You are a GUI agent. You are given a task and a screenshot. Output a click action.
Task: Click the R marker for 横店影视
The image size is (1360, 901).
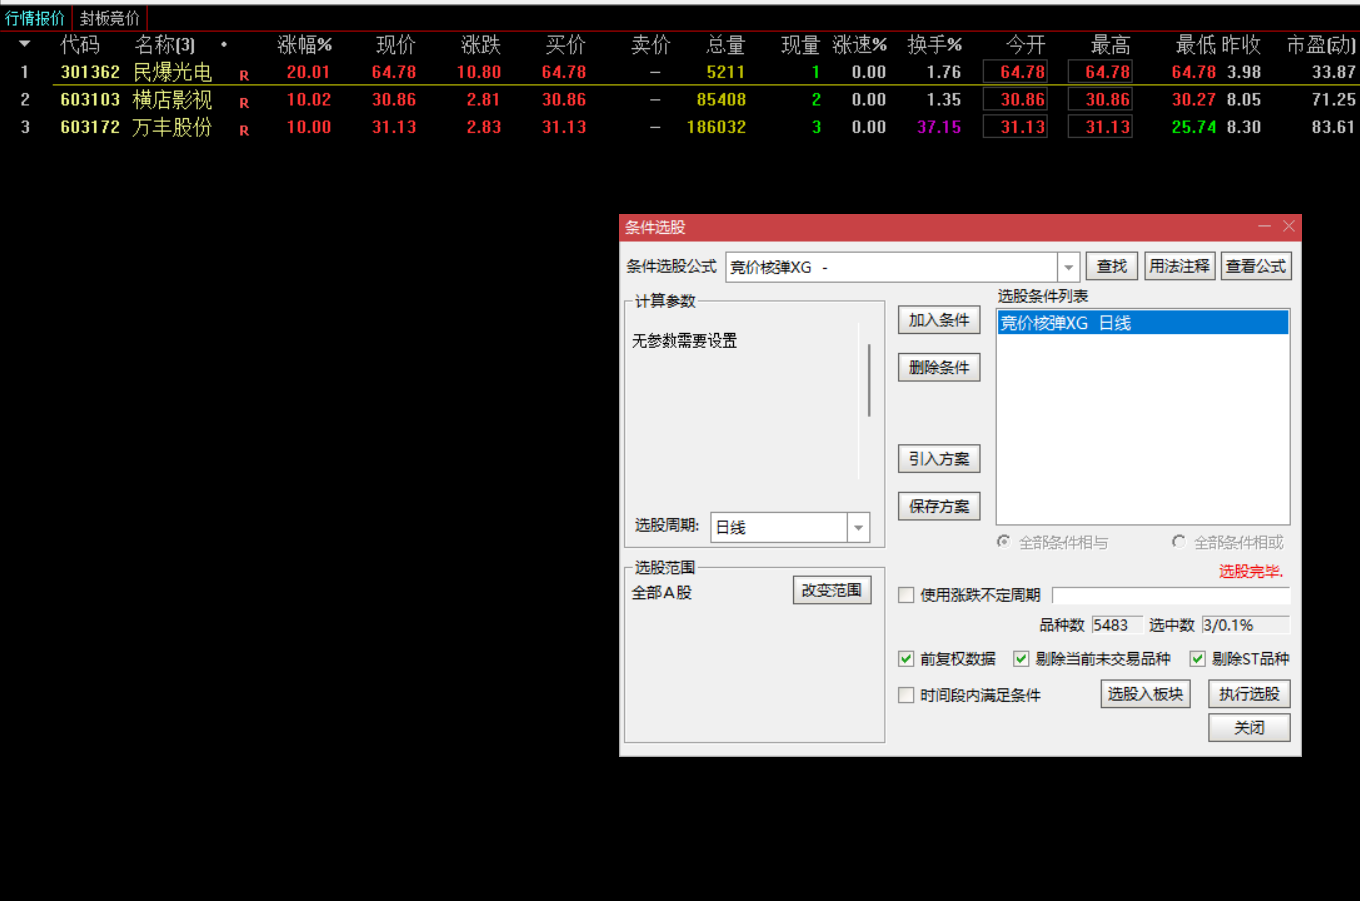tap(244, 102)
